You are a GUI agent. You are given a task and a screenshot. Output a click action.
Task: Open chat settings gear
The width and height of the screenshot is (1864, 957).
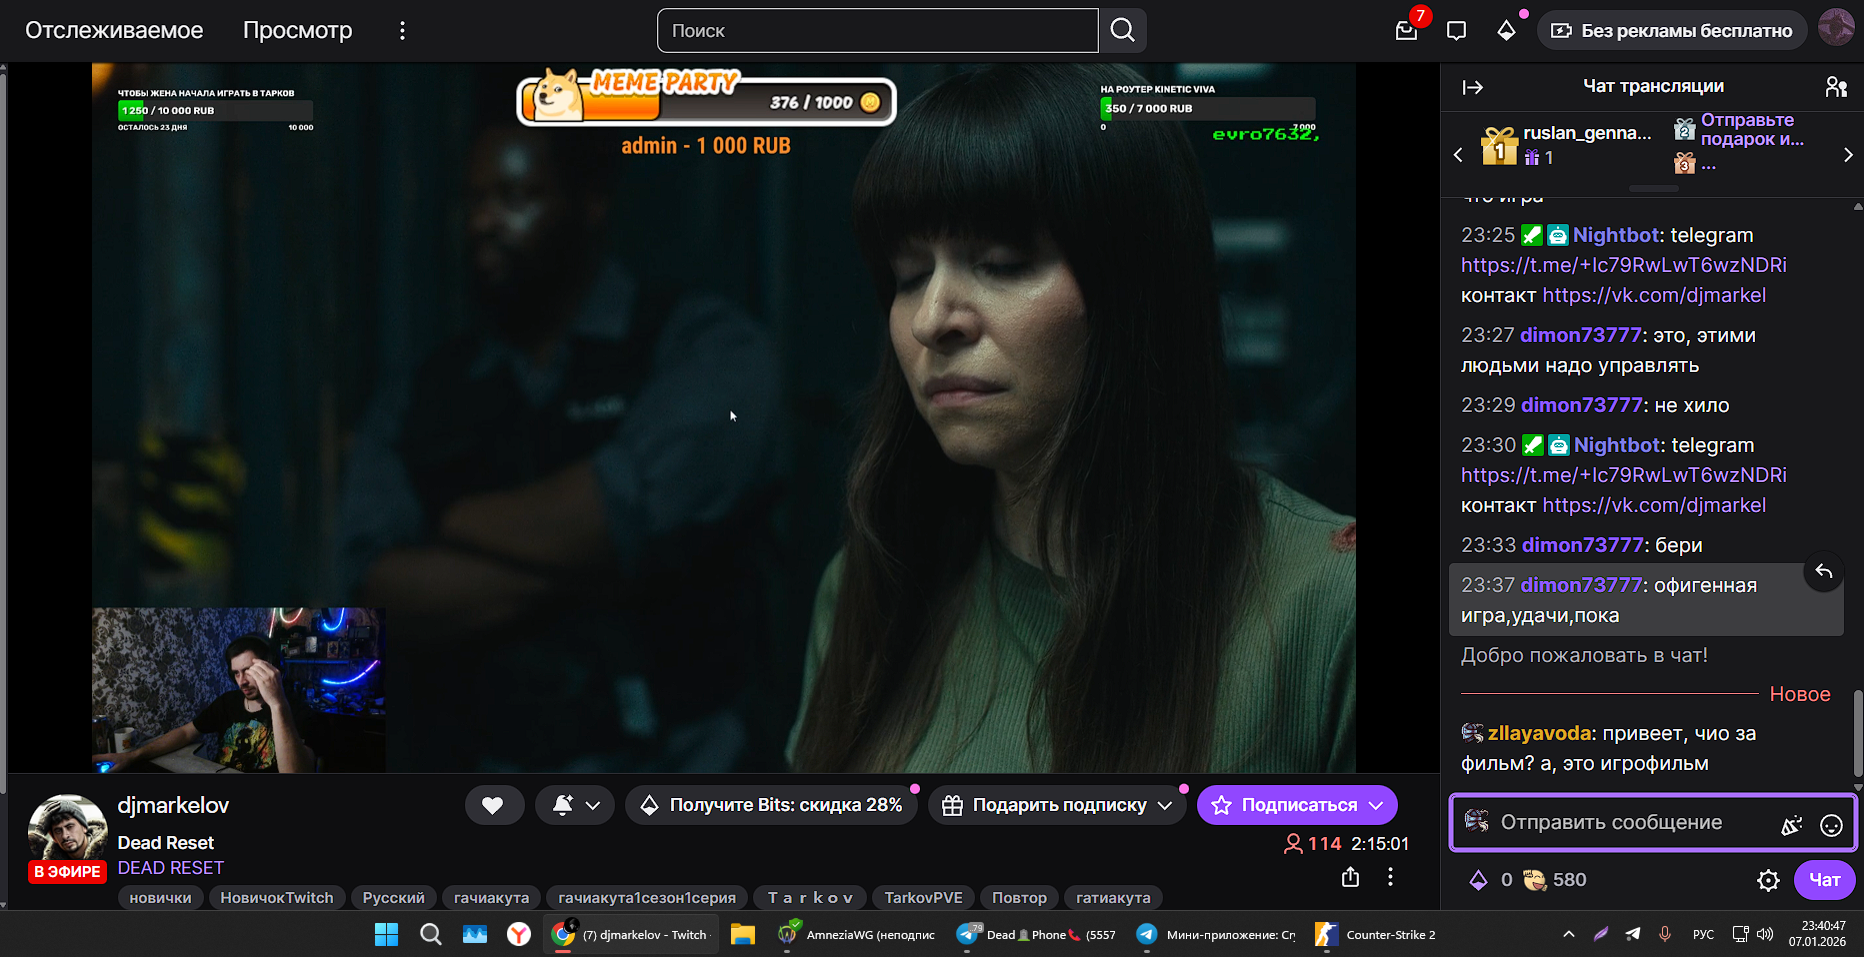click(x=1768, y=880)
